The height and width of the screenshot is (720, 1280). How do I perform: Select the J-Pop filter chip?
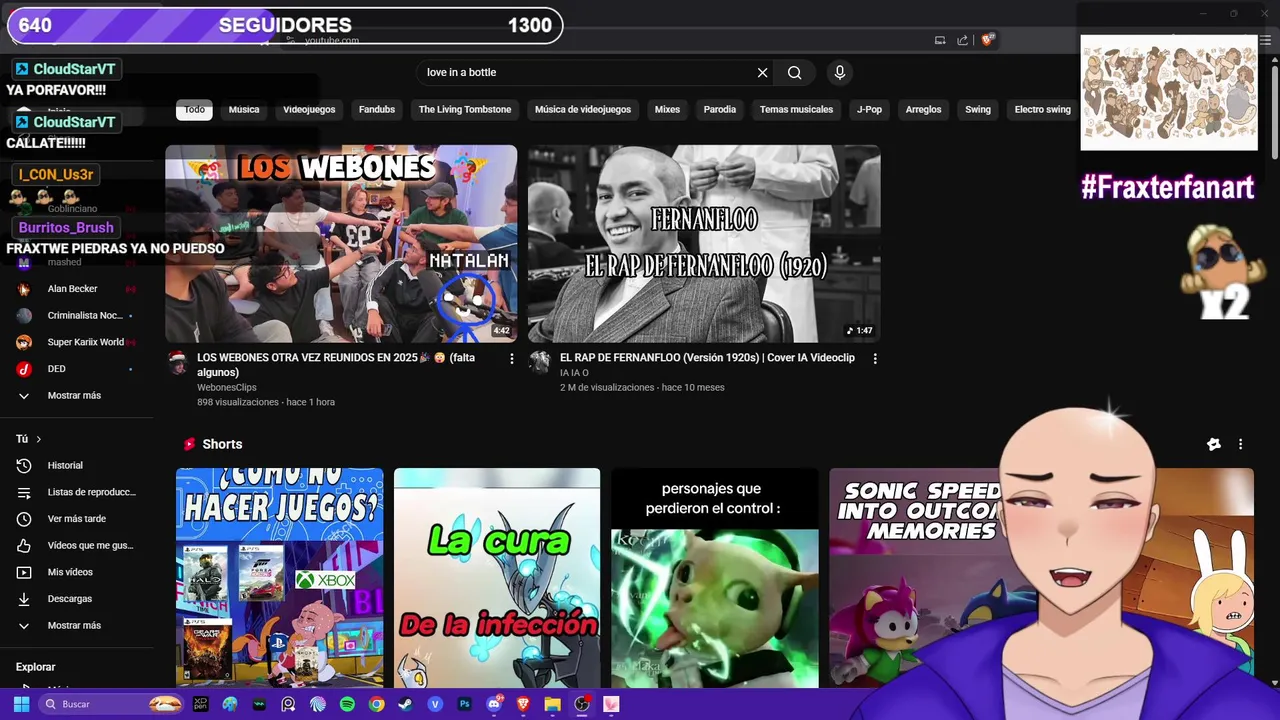coord(869,110)
